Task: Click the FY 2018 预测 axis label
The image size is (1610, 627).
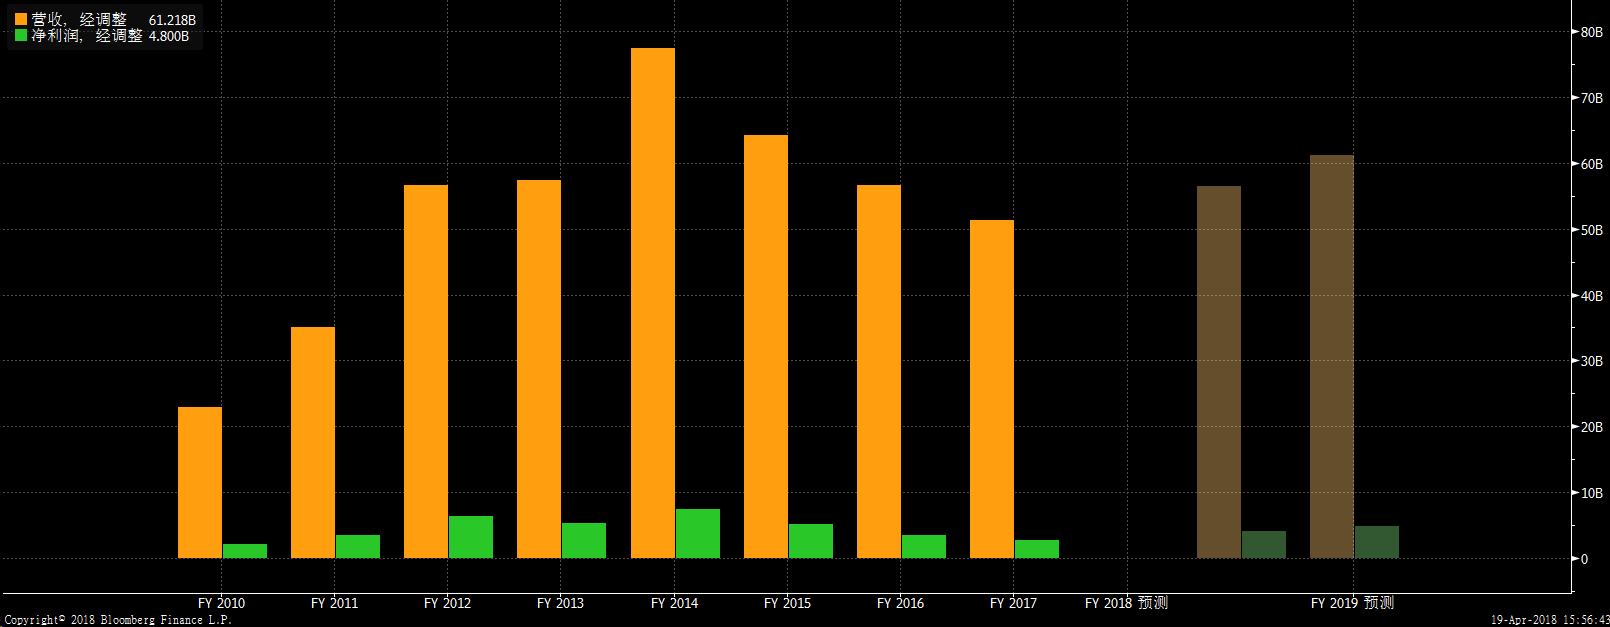Action: (1126, 603)
